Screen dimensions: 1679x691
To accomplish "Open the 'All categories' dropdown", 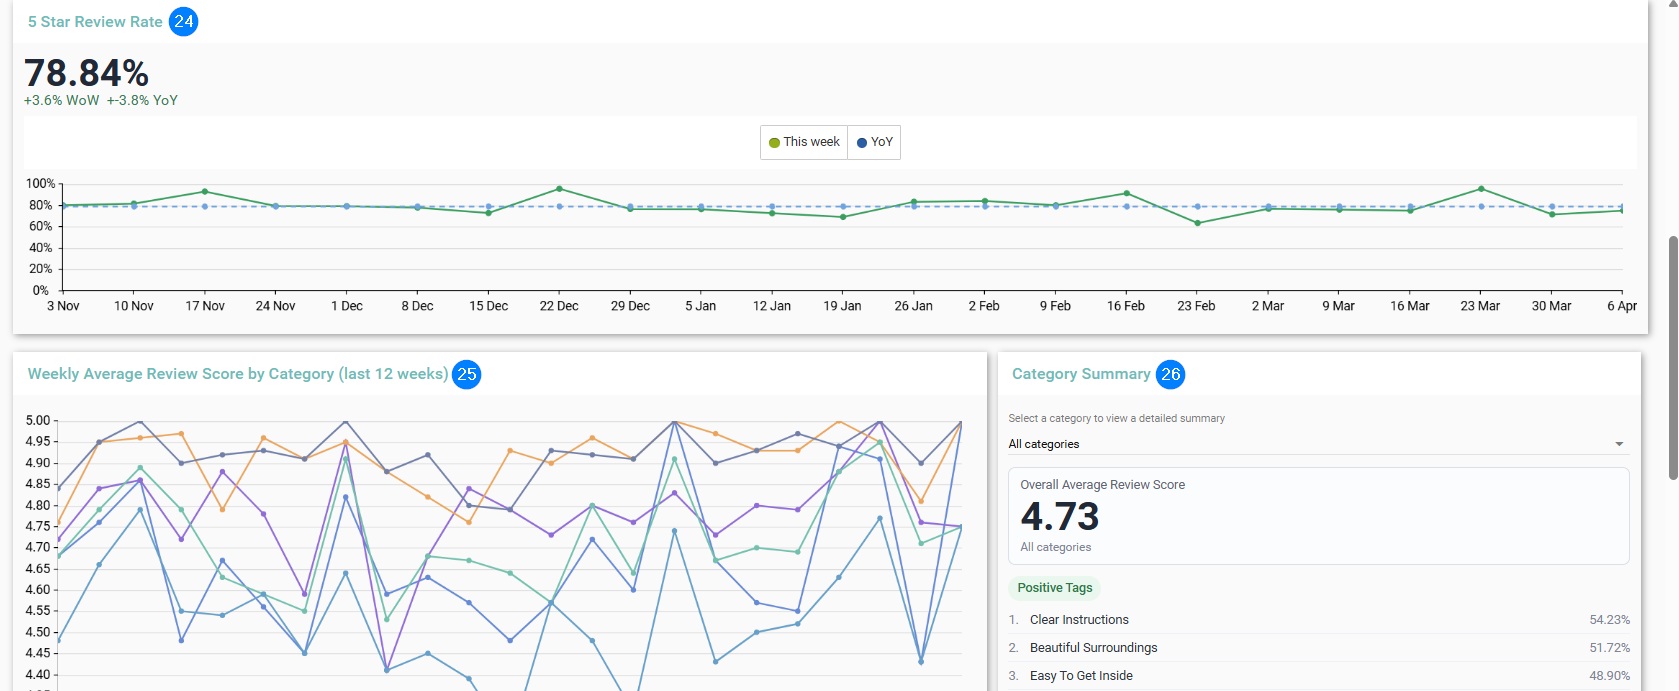I will coord(1318,444).
